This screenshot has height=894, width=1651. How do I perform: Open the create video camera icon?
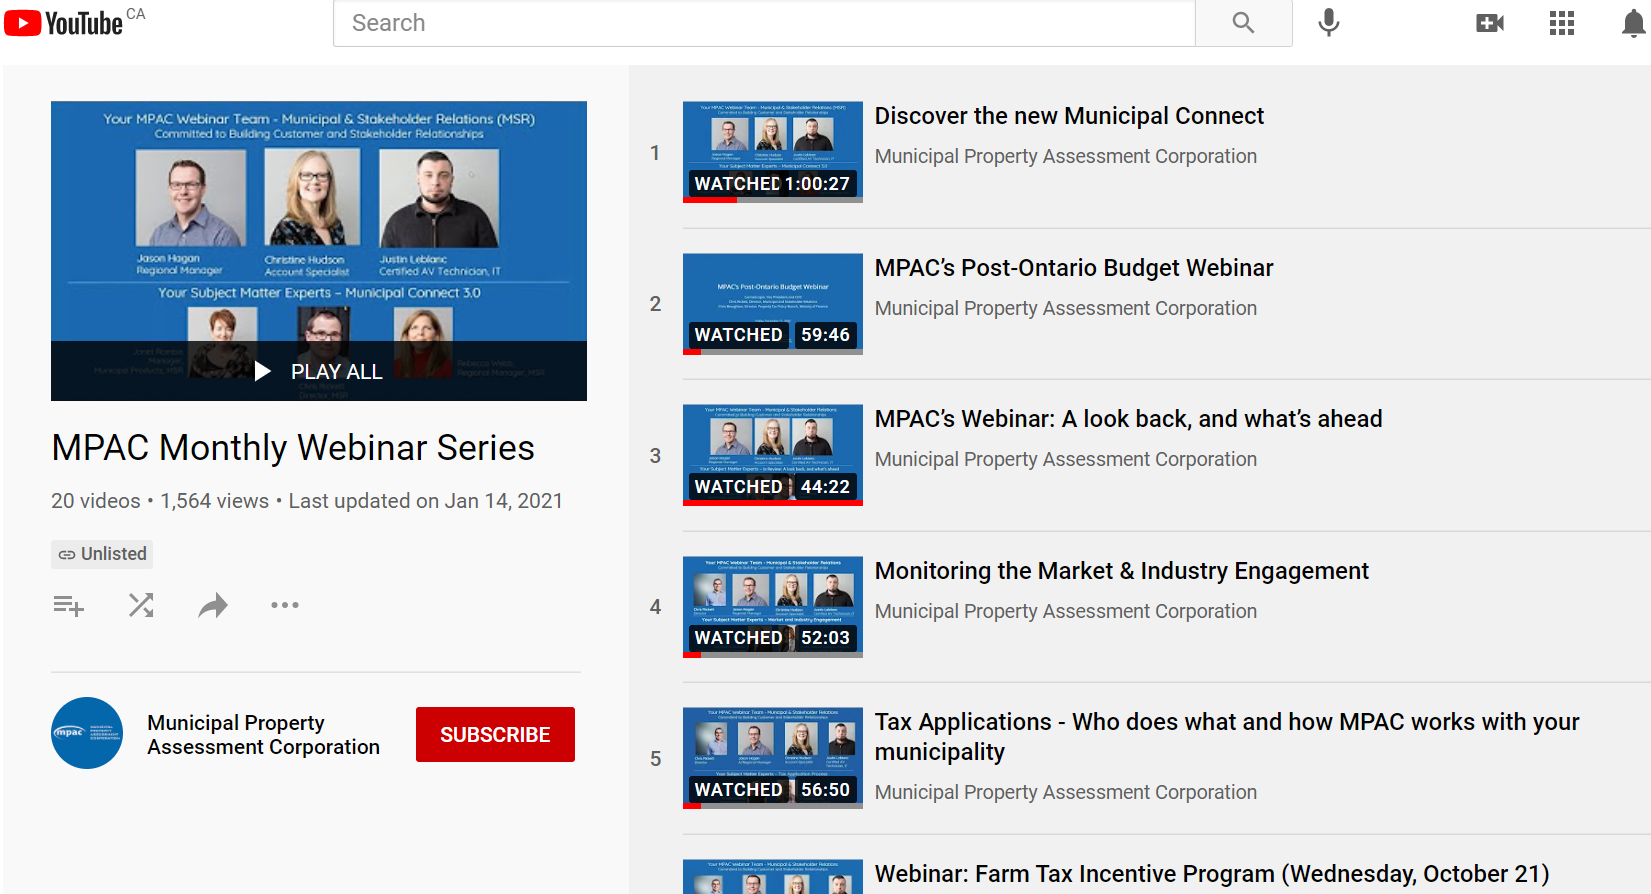(1490, 23)
